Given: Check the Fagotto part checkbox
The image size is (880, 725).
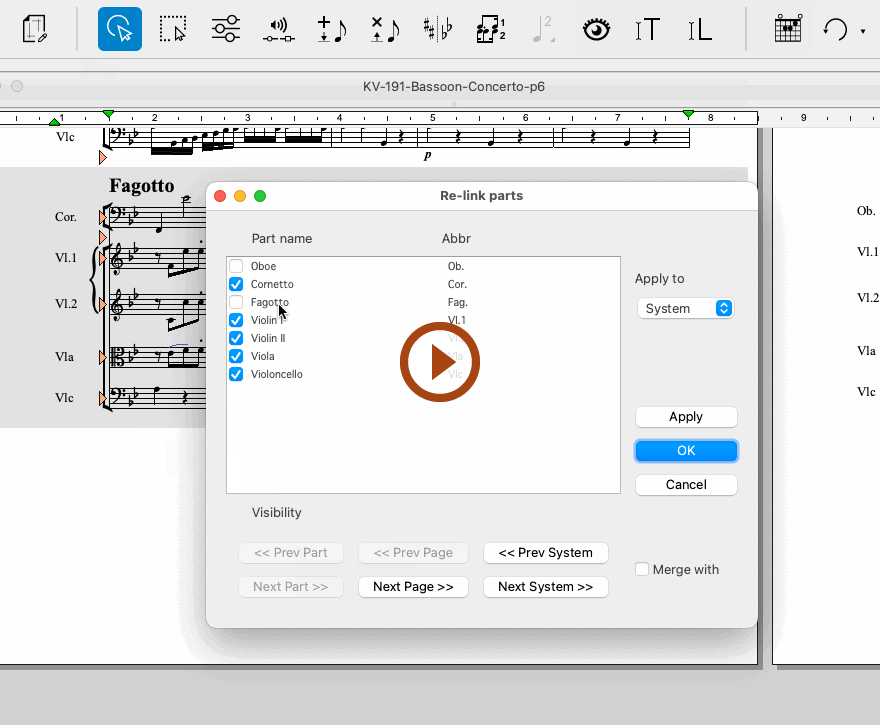Looking at the screenshot, I should [236, 302].
